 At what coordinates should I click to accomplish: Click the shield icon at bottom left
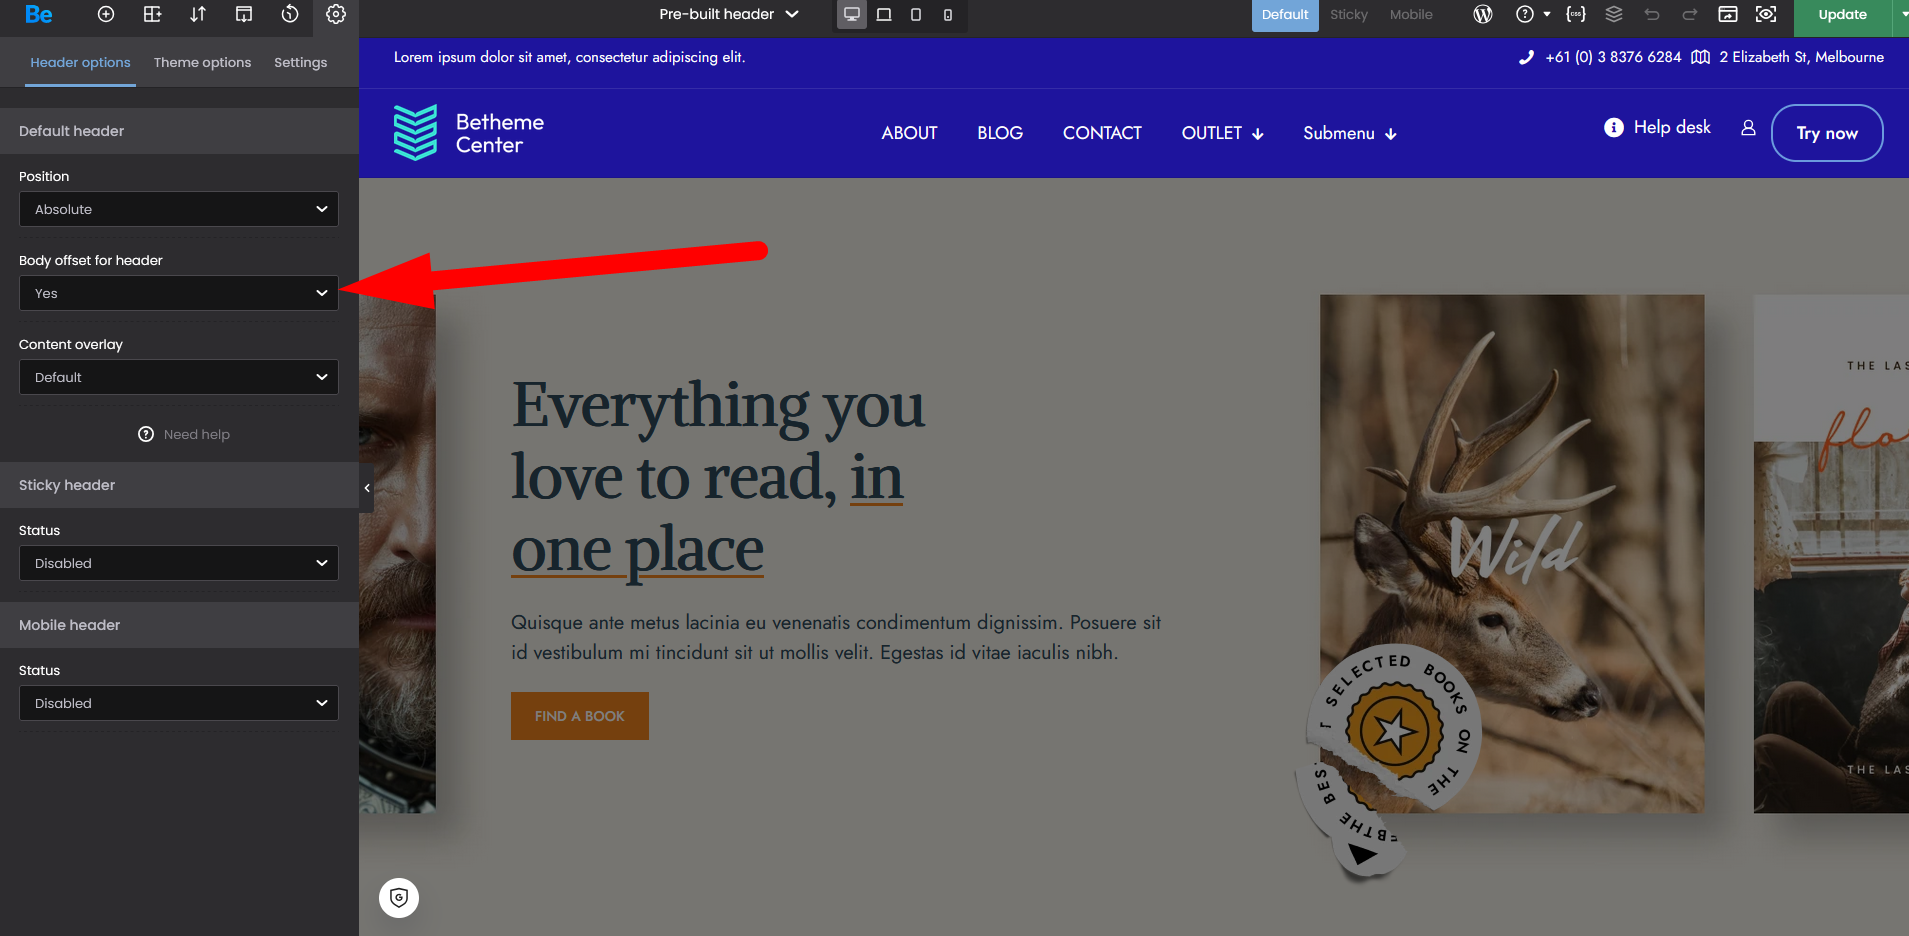point(399,897)
